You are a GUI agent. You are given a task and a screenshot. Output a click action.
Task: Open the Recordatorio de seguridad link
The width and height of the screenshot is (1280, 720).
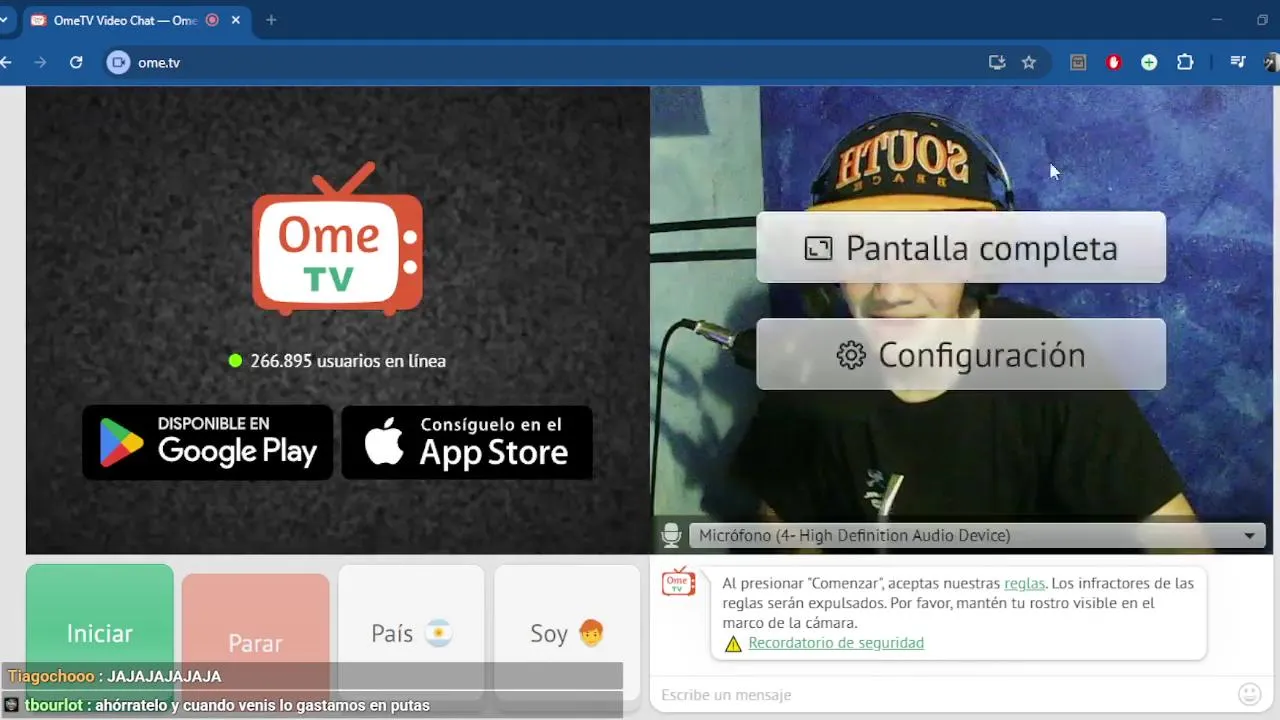[x=836, y=643]
